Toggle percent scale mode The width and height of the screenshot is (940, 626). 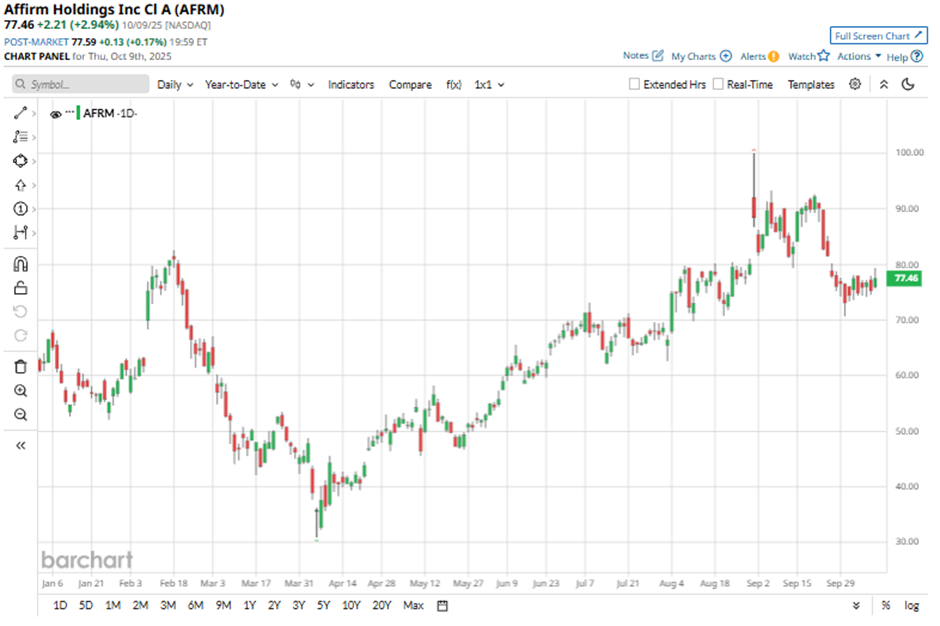pyautogui.click(x=885, y=606)
